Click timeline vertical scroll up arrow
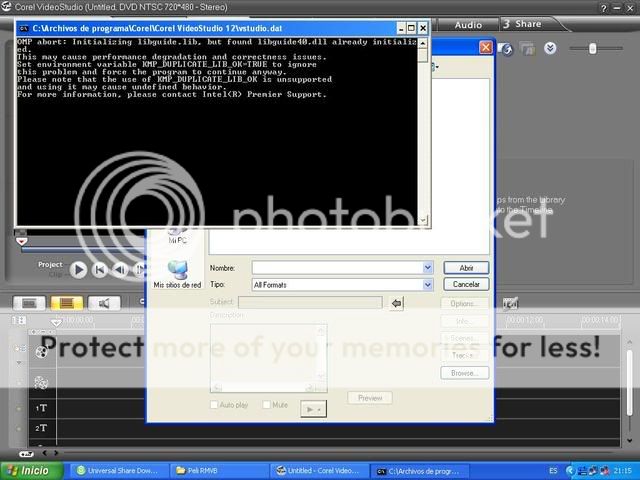The image size is (640, 480). pos(629,342)
